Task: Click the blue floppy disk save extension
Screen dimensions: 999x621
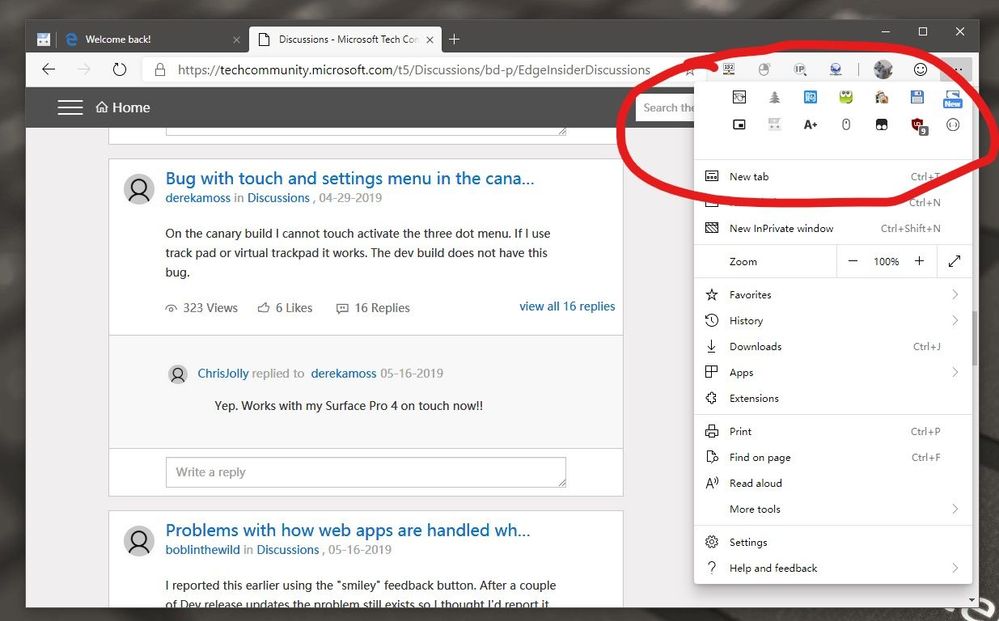Action: tap(917, 97)
